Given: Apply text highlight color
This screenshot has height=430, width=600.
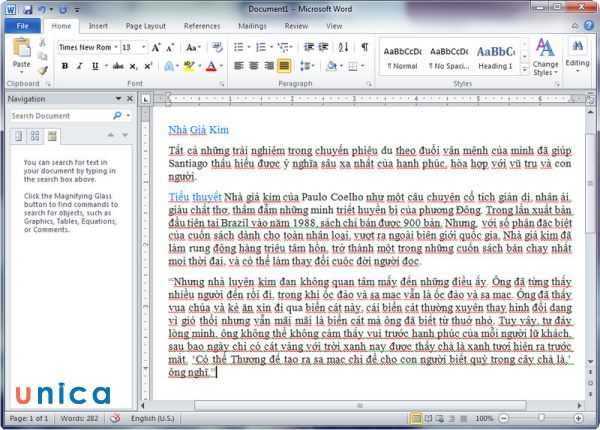Looking at the screenshot, I should click(x=188, y=66).
